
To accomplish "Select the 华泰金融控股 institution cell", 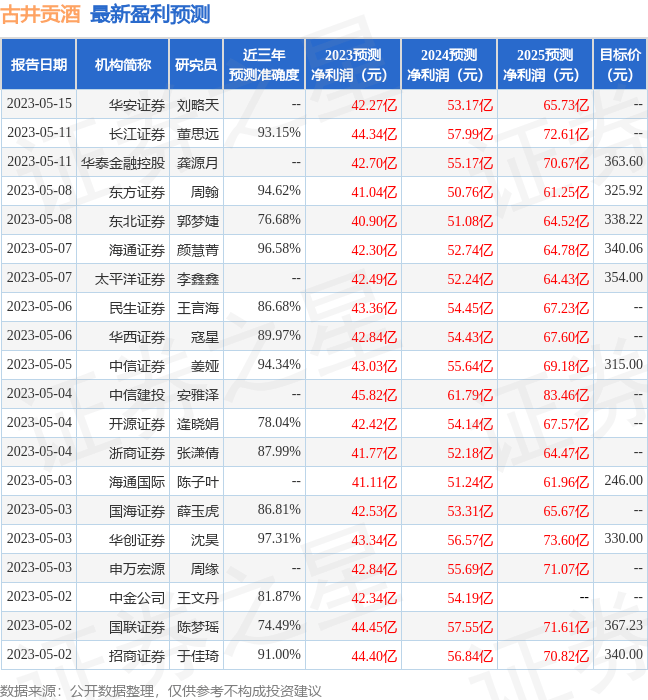I will pos(123,163).
